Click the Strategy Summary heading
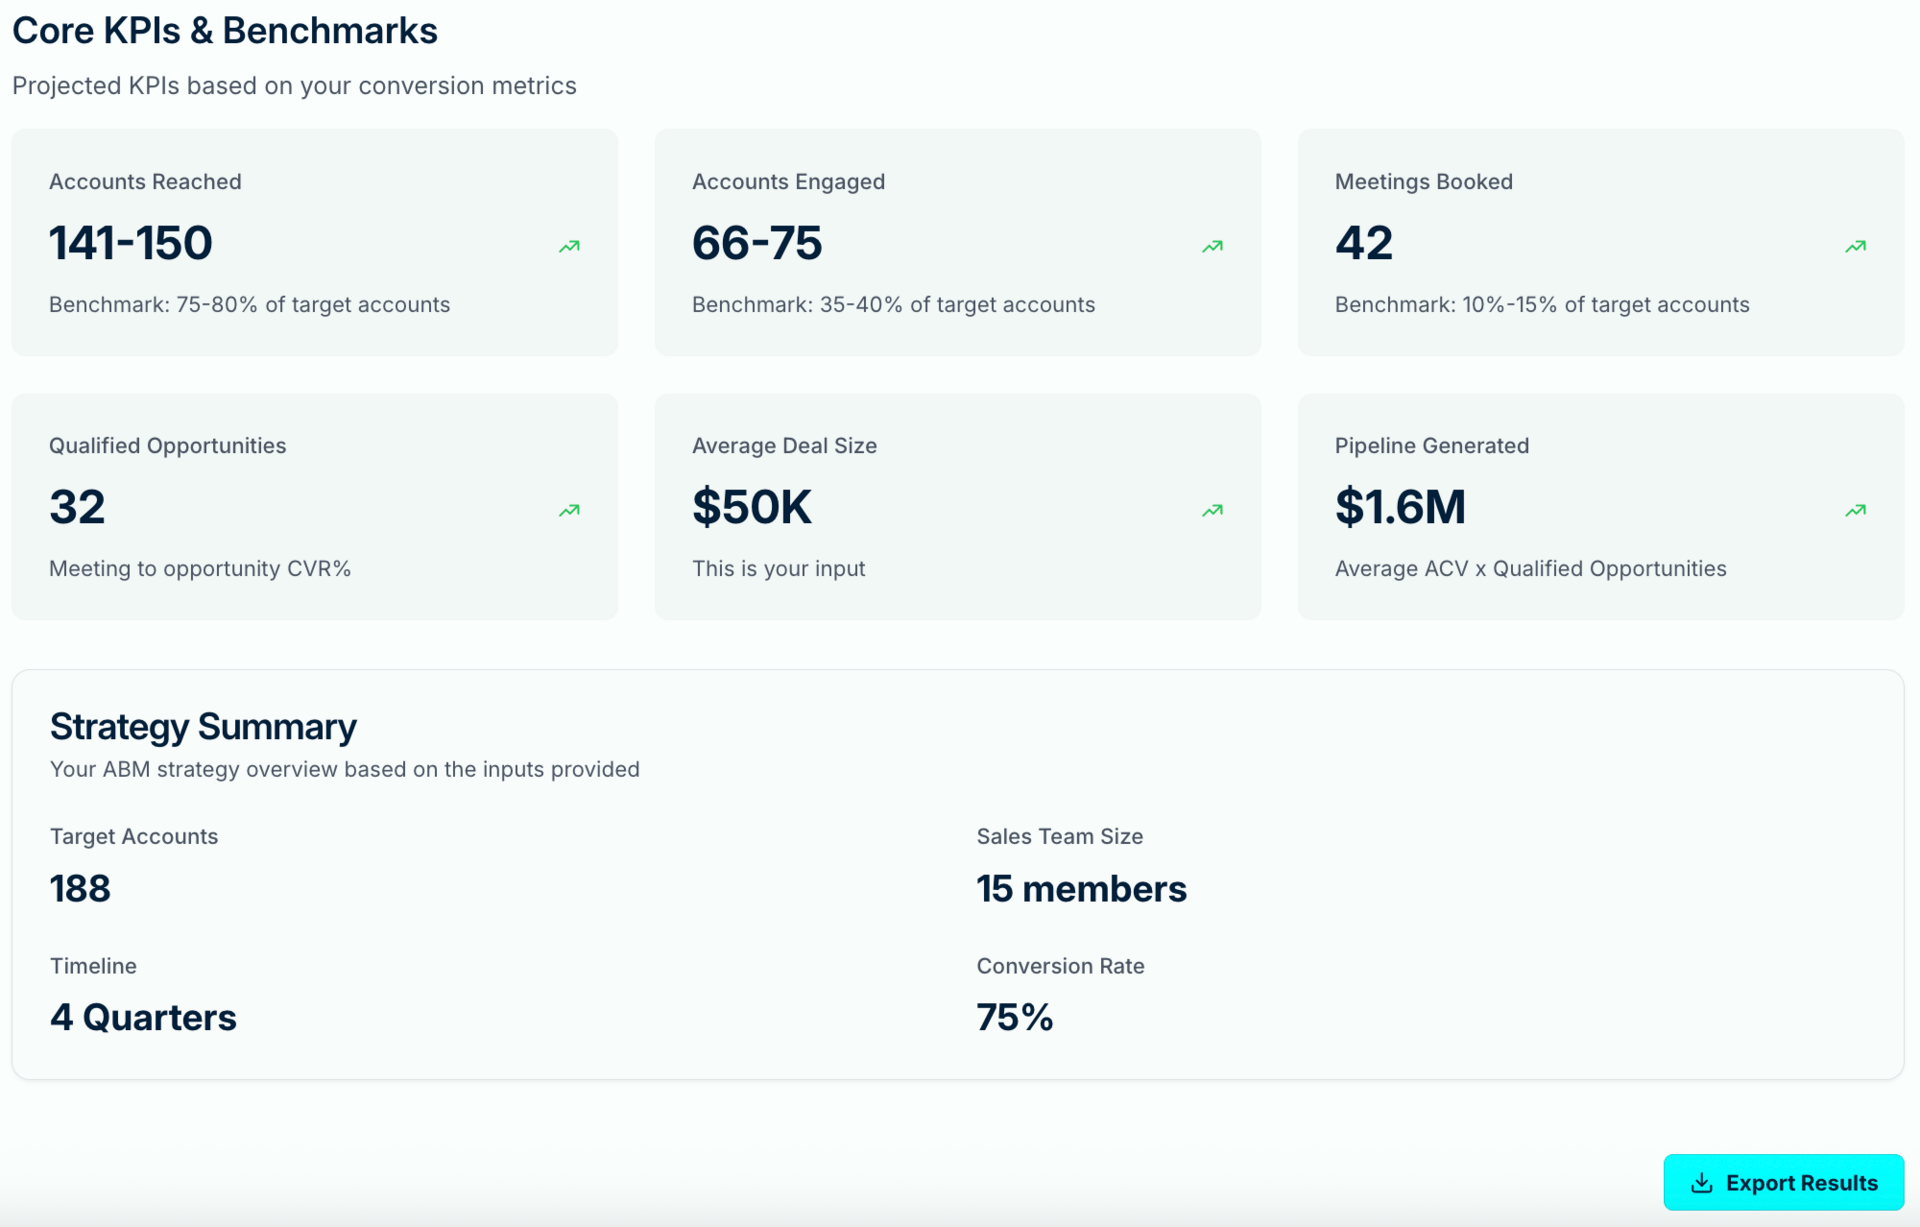This screenshot has width=1920, height=1227. (x=203, y=726)
